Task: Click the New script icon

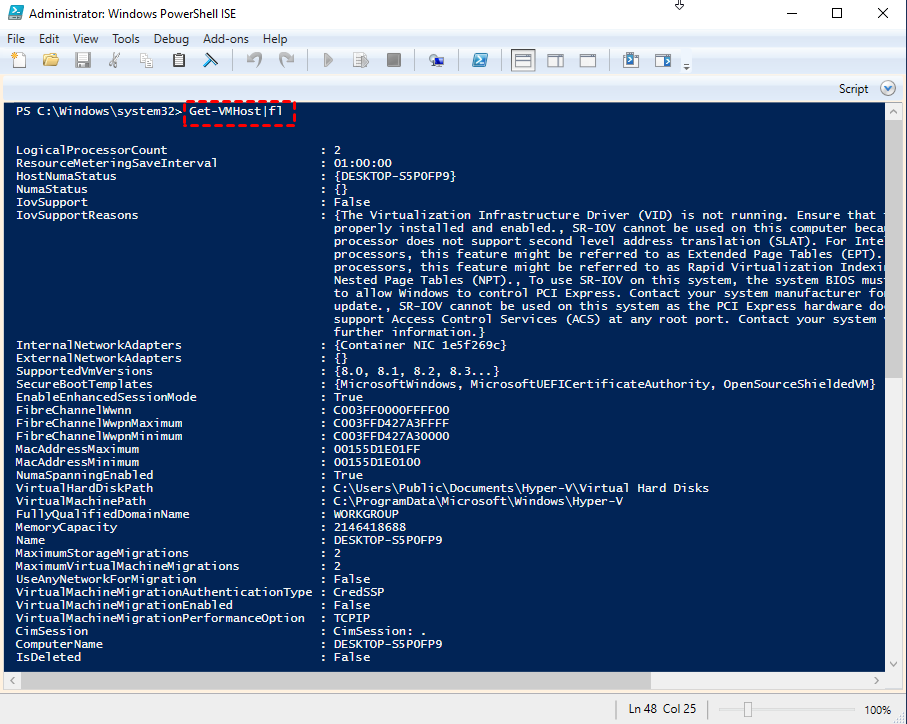Action: (19, 61)
